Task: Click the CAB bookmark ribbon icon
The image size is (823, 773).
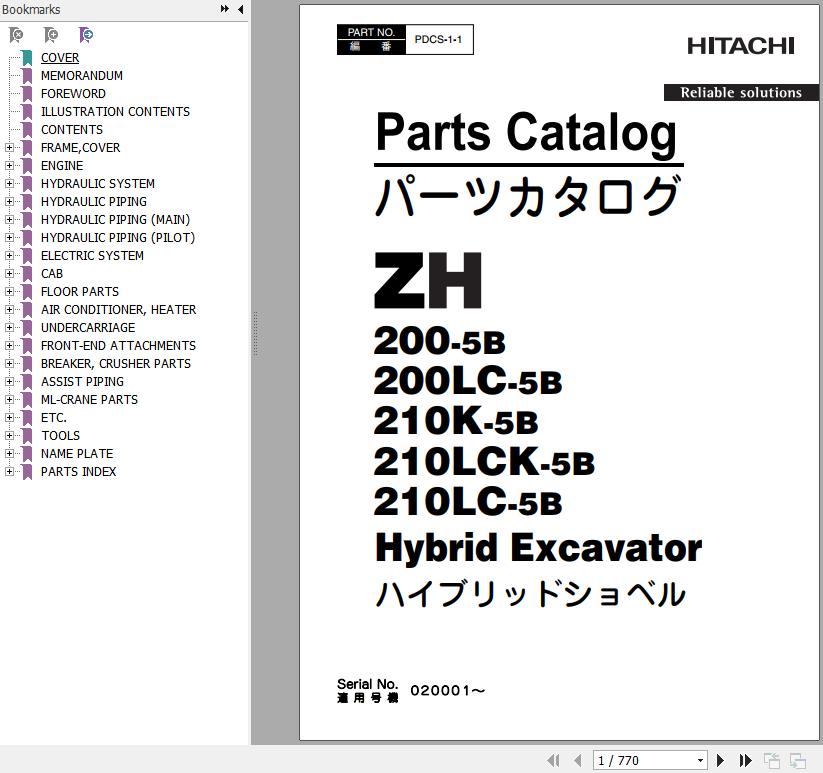Action: pyautogui.click(x=27, y=273)
